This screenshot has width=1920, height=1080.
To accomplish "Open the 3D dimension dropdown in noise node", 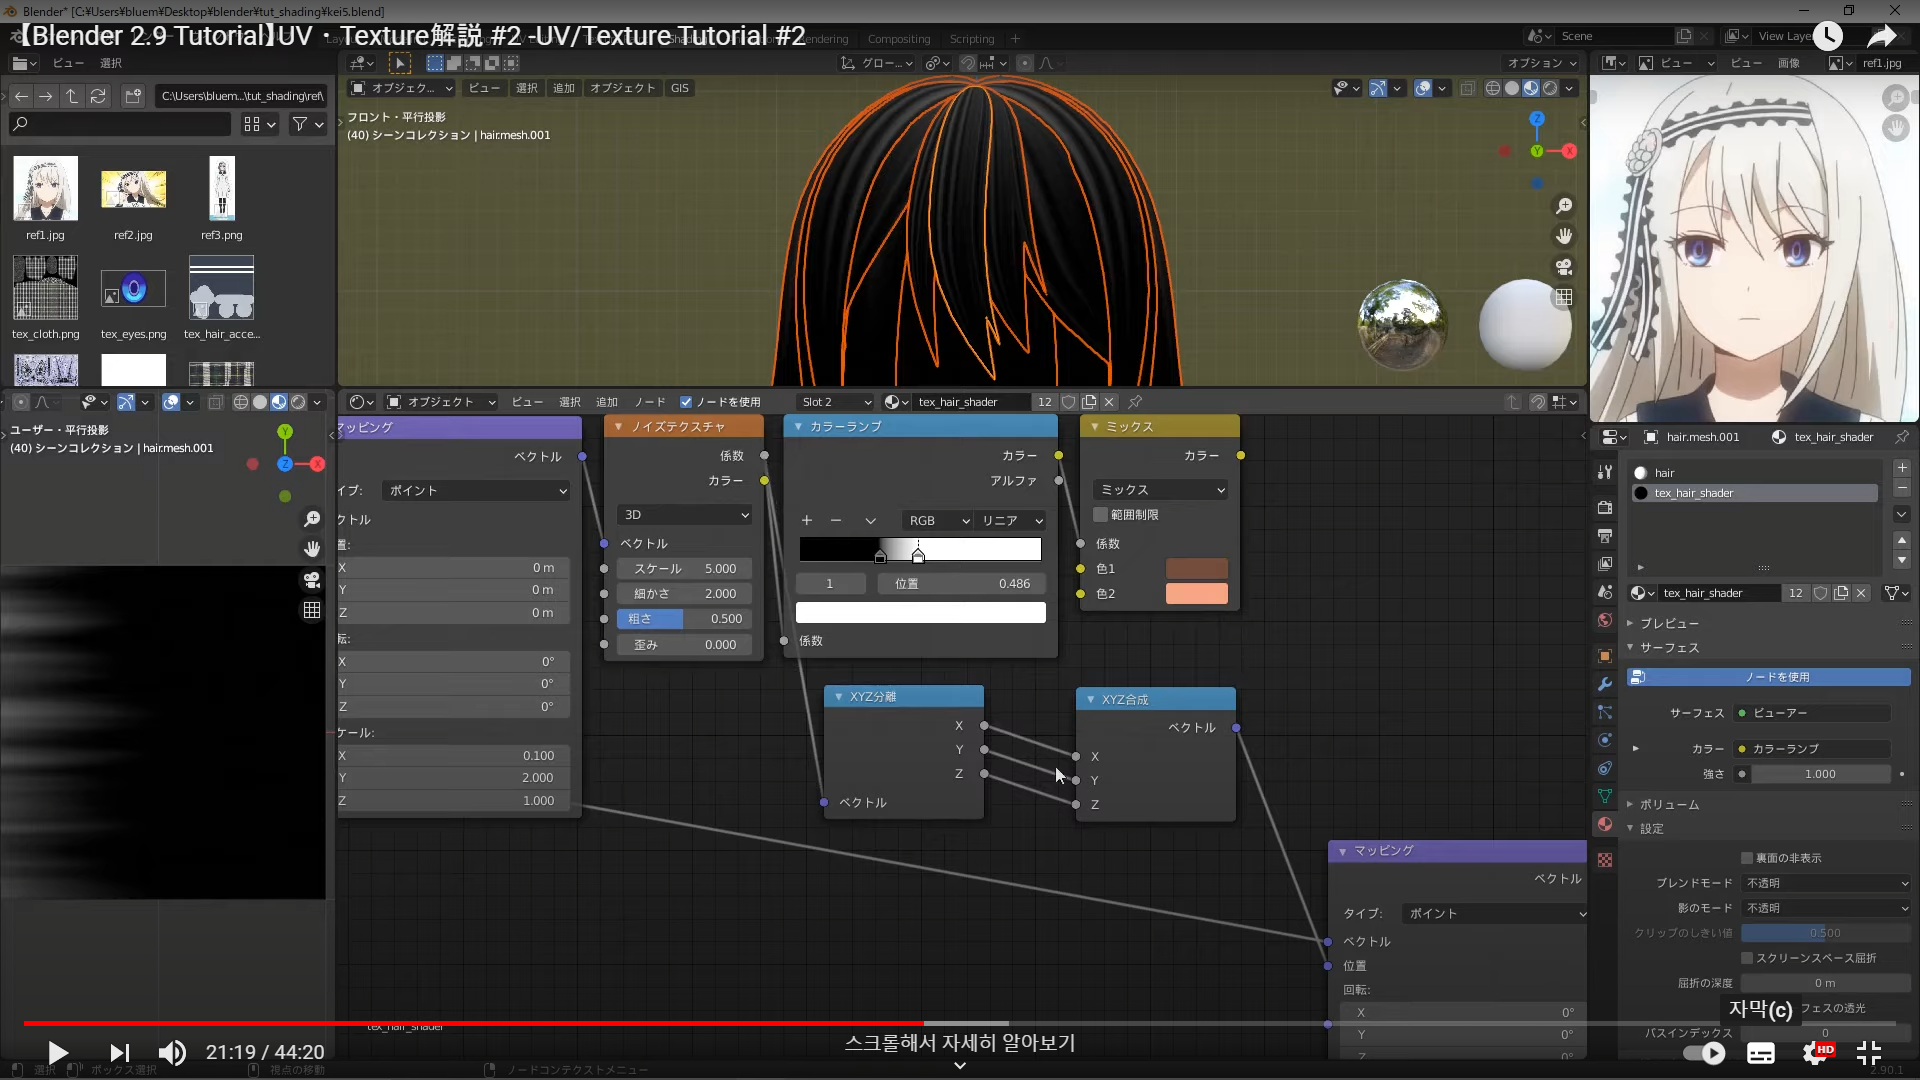I will pos(685,515).
